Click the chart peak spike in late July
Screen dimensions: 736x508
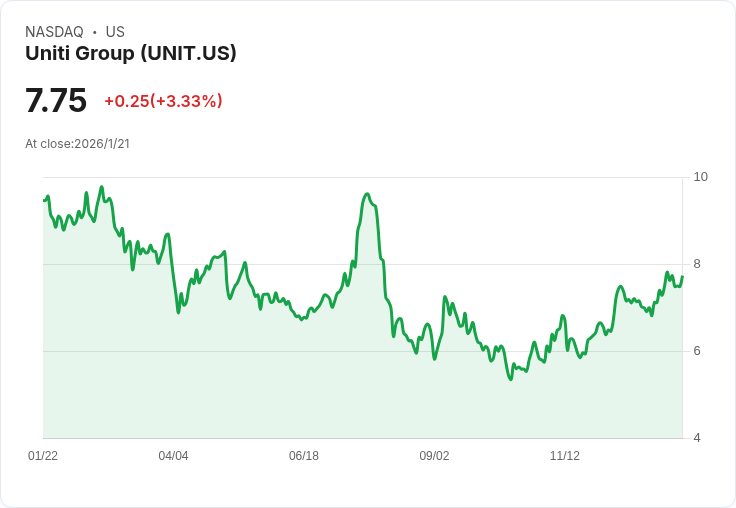pyautogui.click(x=367, y=194)
